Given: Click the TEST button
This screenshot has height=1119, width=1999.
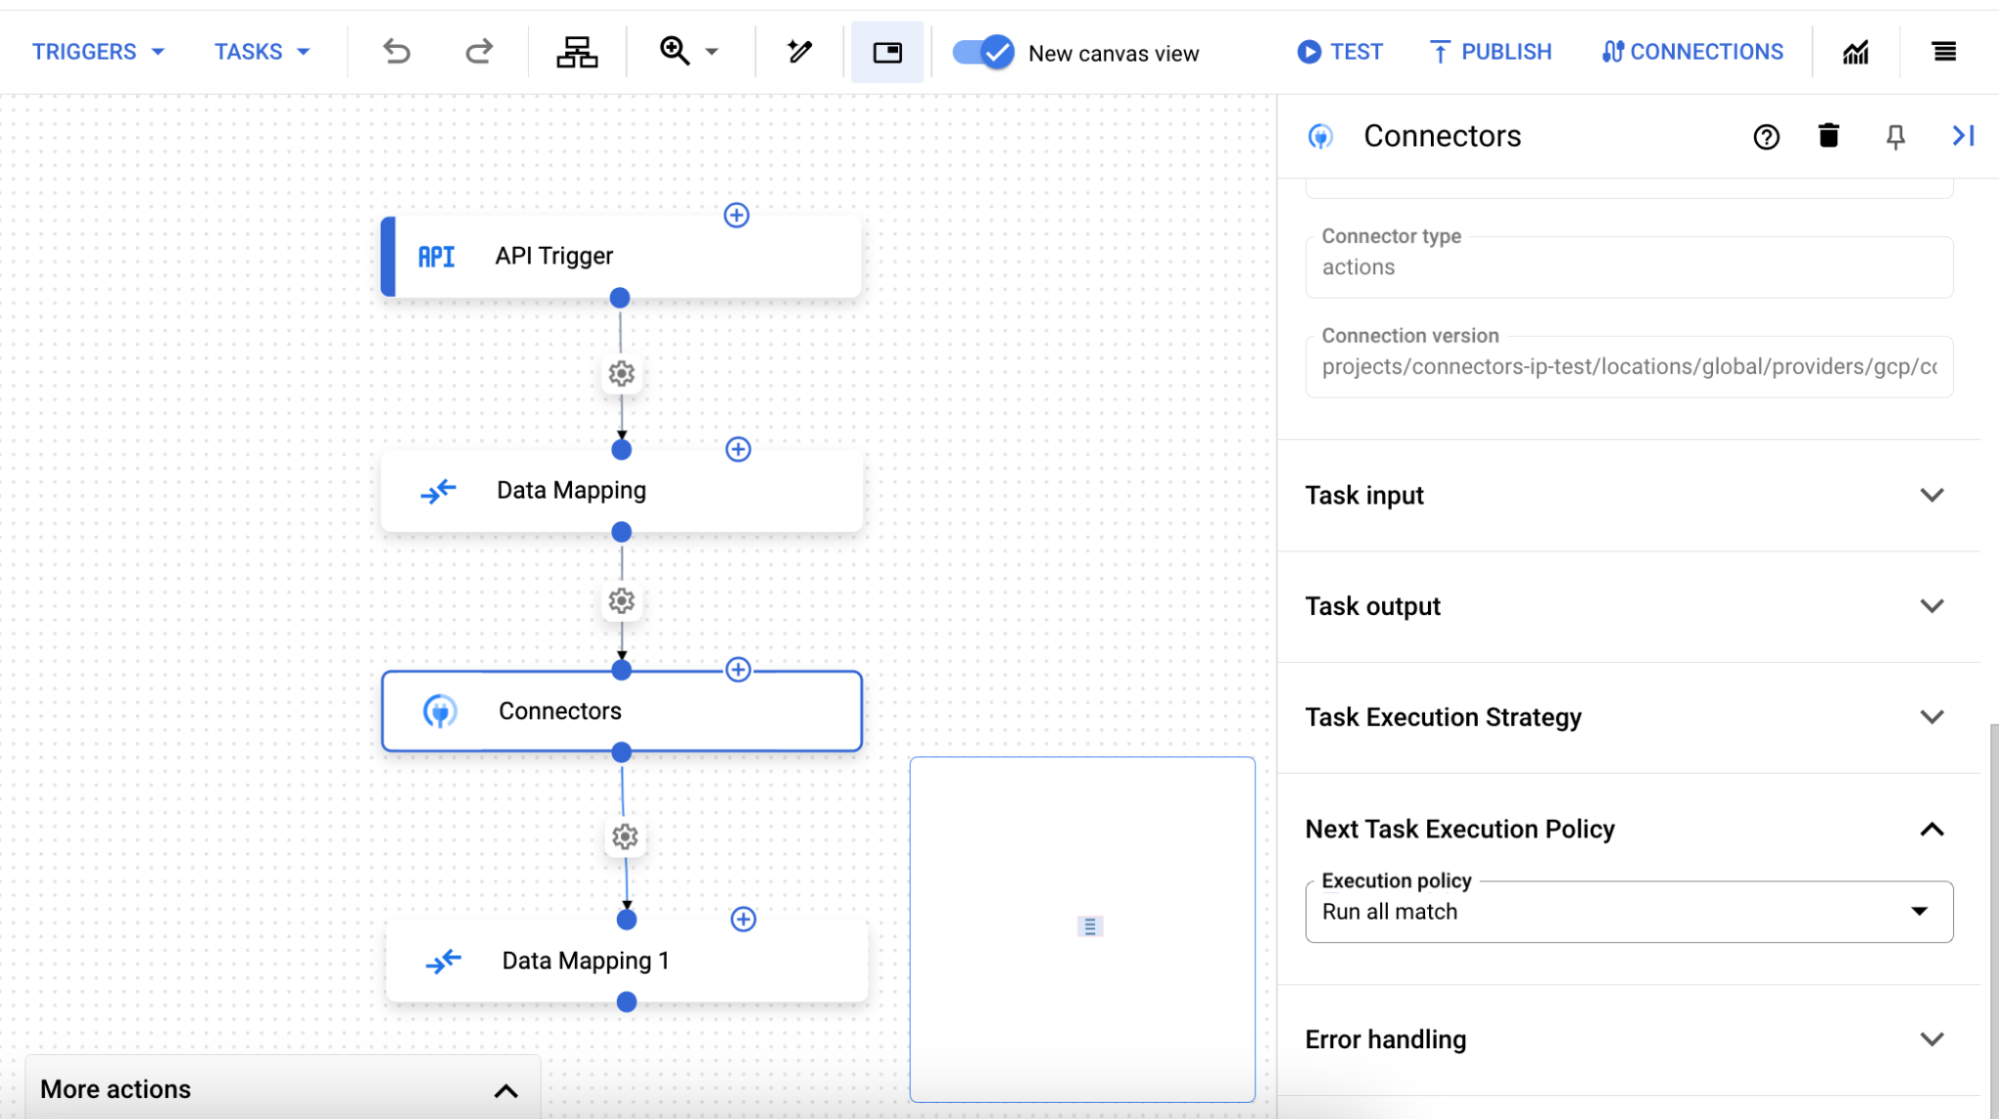Looking at the screenshot, I should tap(1339, 51).
